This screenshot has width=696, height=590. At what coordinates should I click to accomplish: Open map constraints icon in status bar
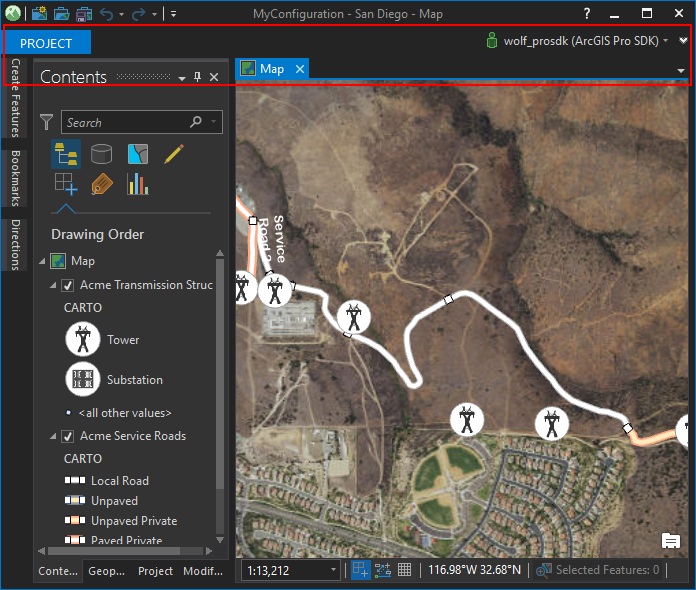pos(383,570)
